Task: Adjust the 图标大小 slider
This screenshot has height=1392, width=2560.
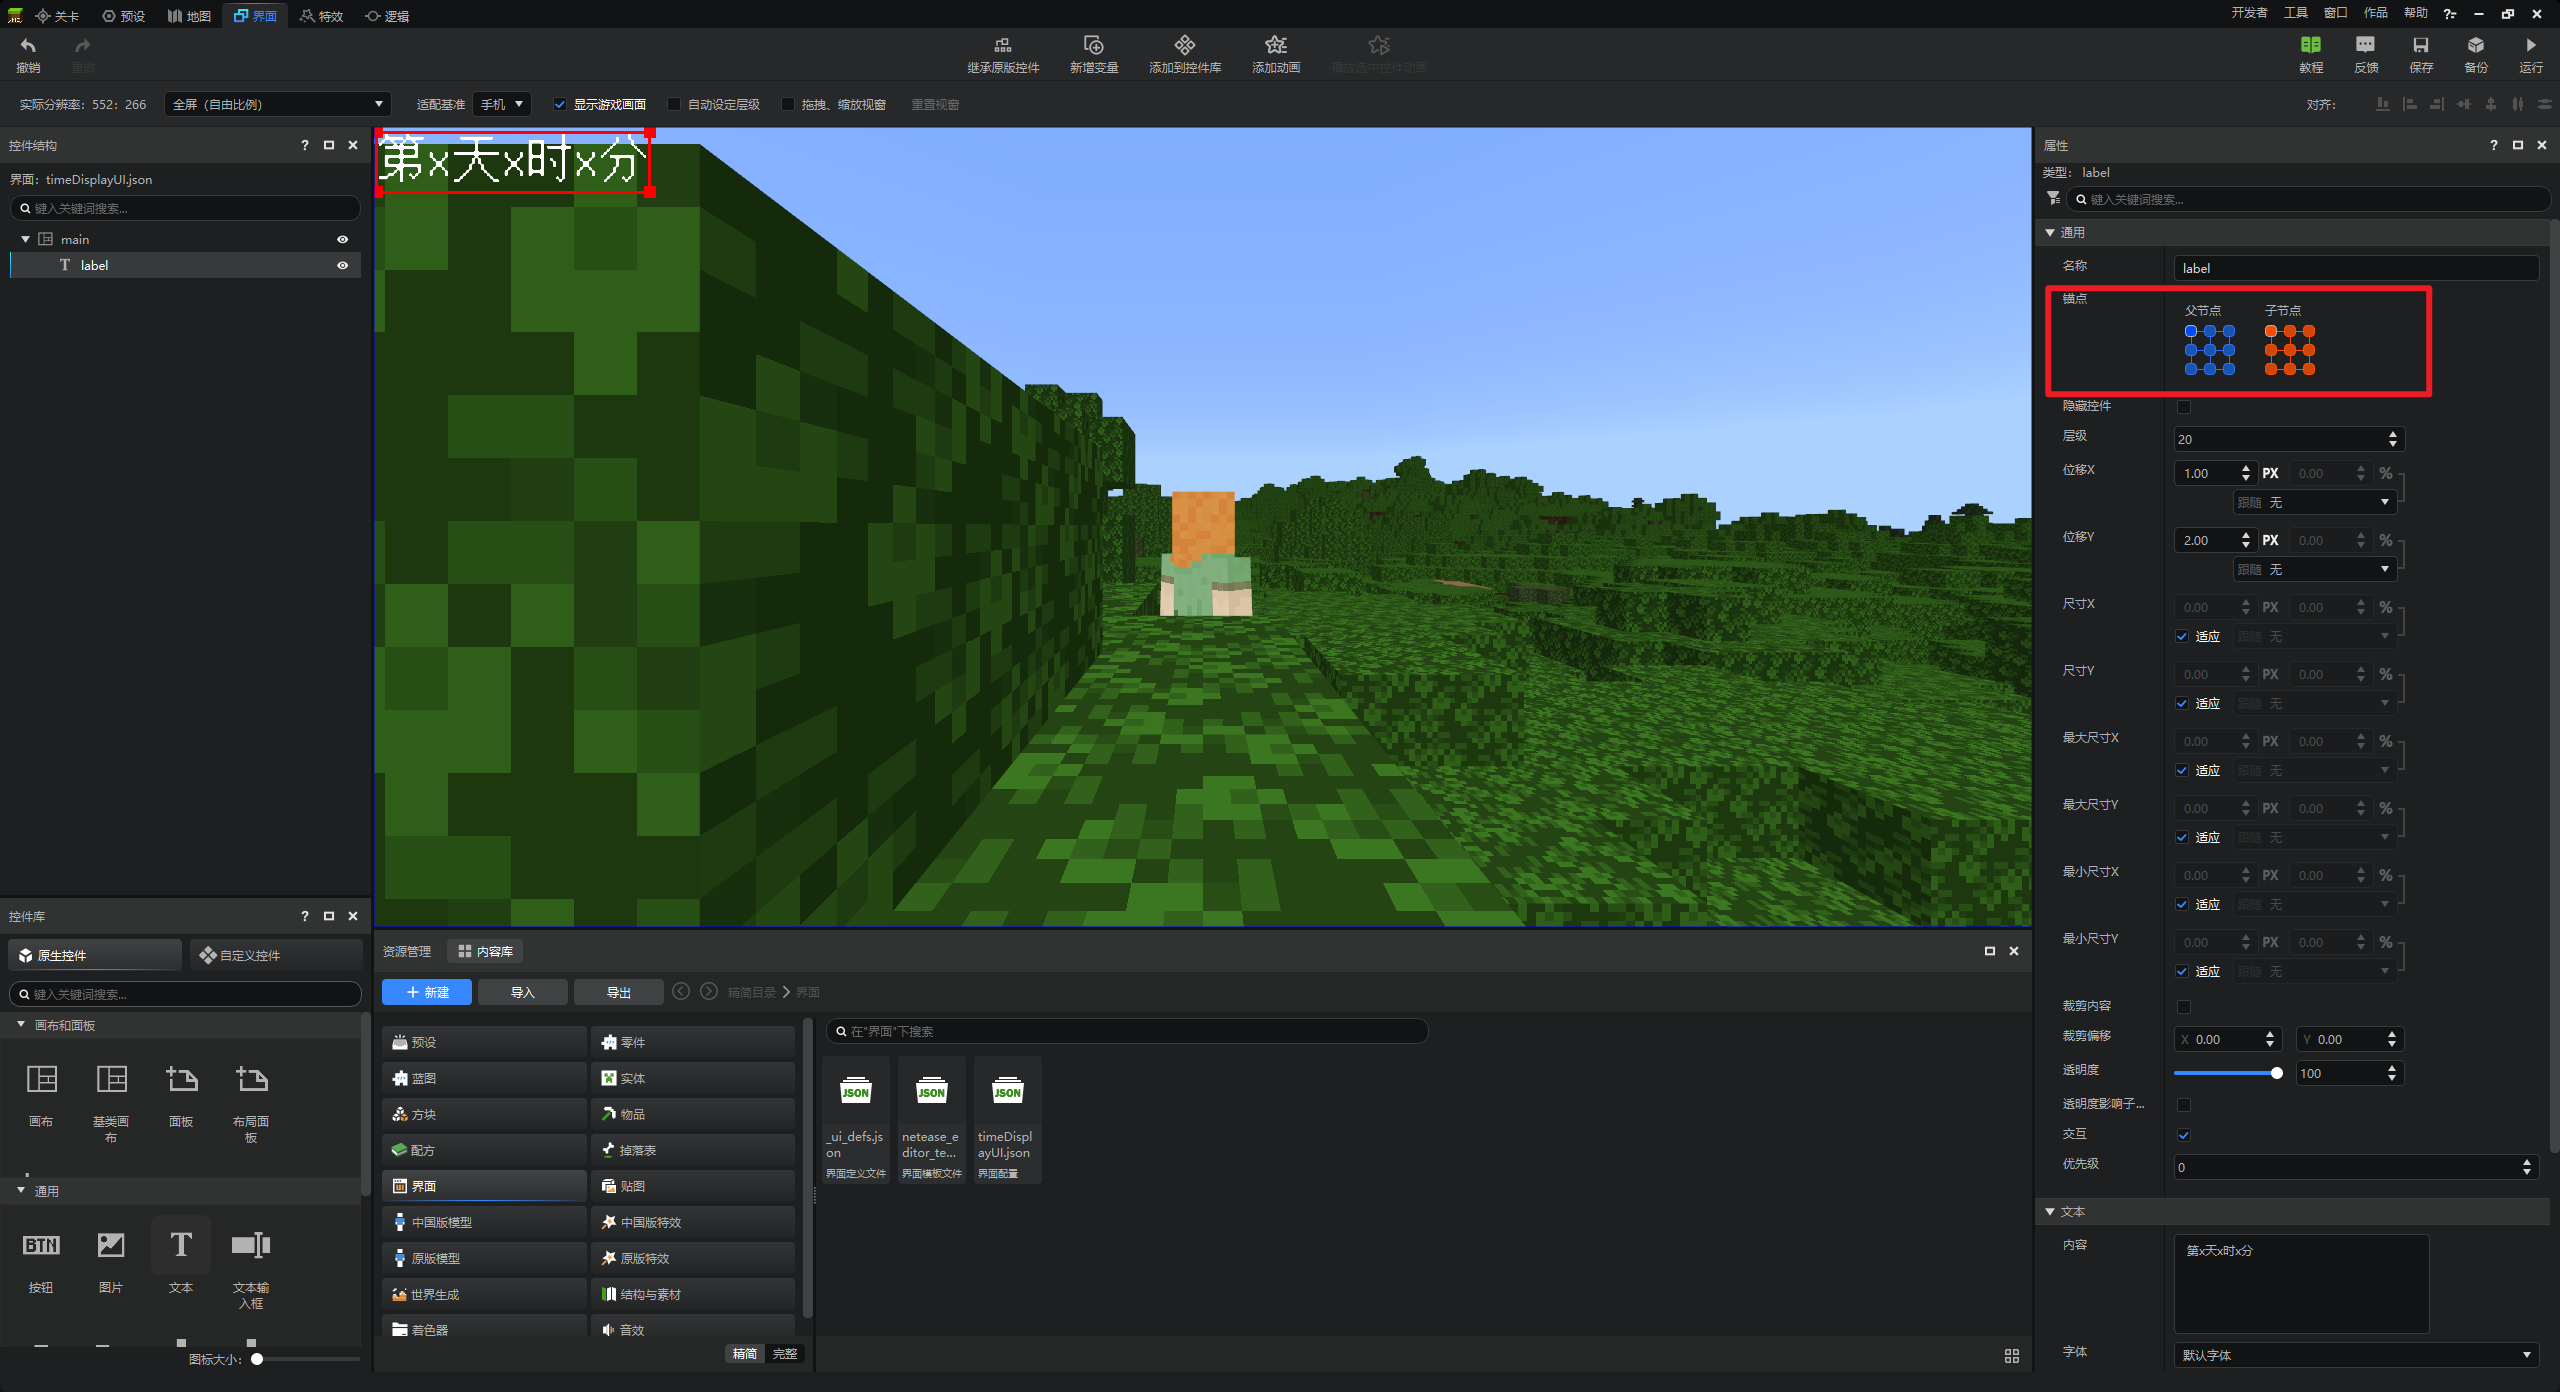Action: click(x=307, y=1359)
